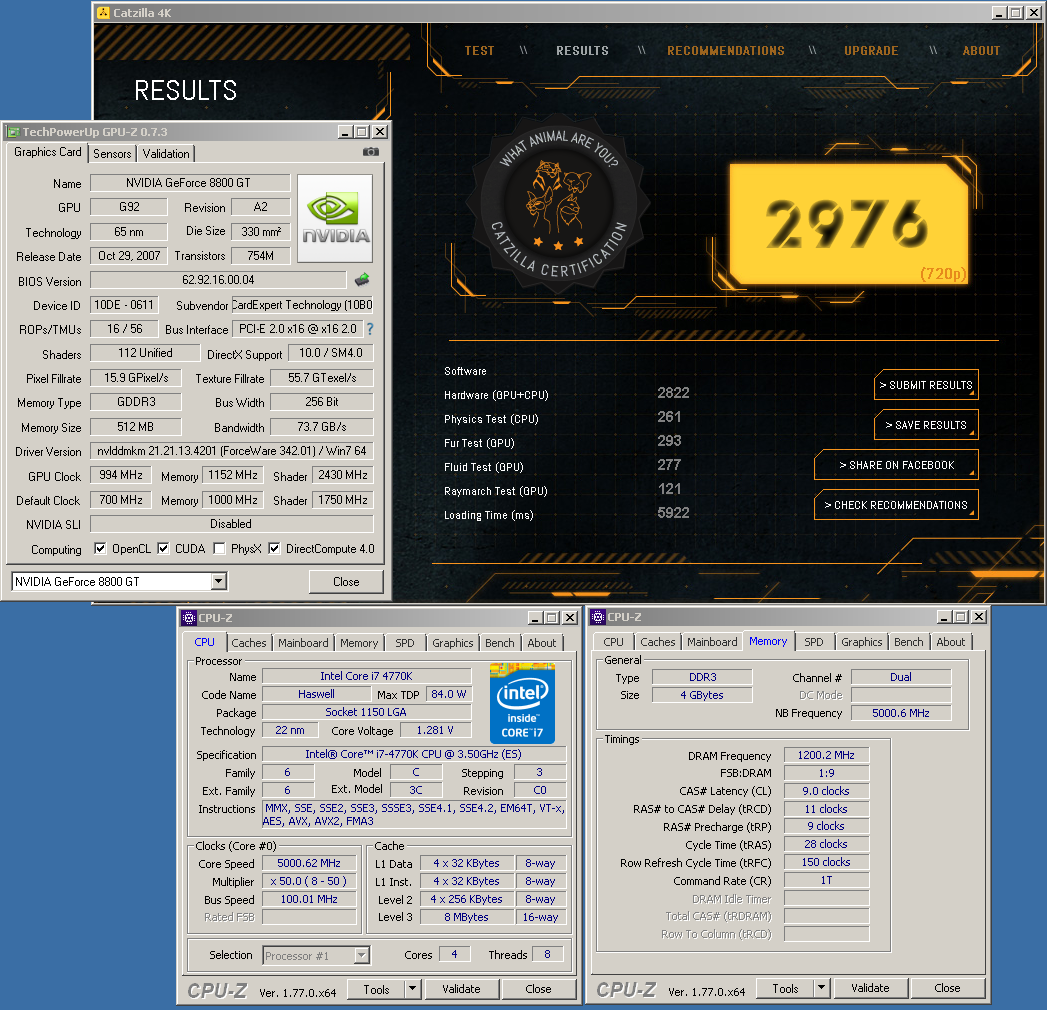The image size is (1047, 1010).
Task: Select the RESULTS tab in Catzilla
Action: 582,51
